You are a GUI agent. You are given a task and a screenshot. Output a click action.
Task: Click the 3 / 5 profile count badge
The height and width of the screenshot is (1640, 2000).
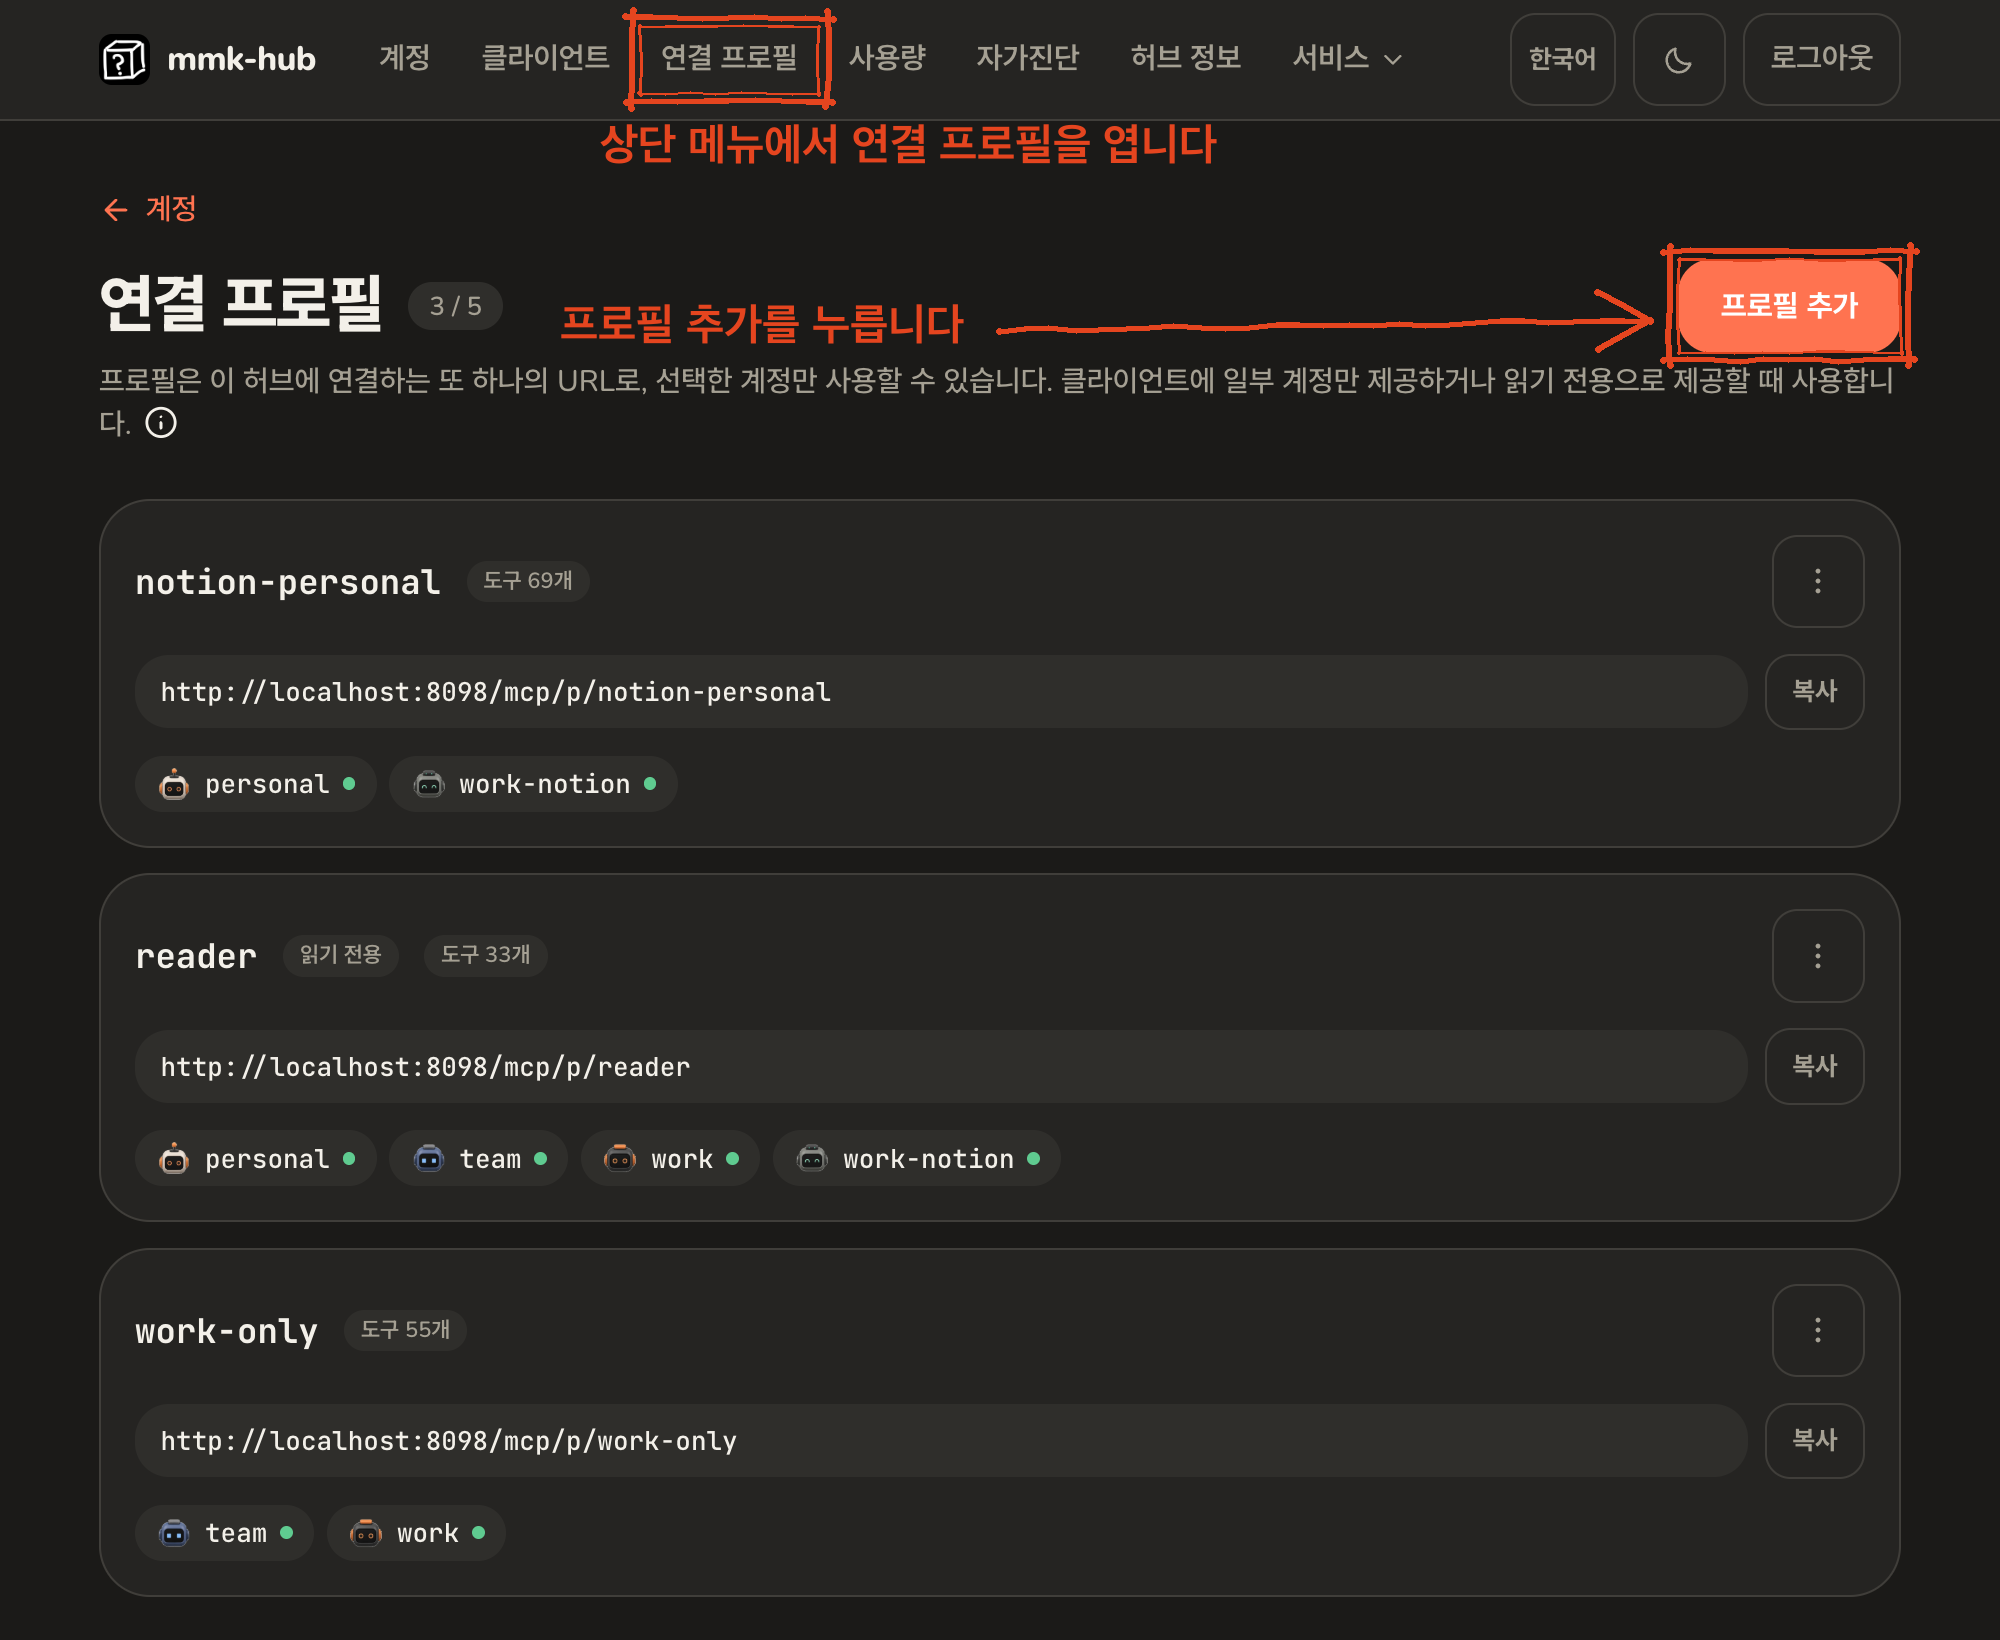[455, 306]
